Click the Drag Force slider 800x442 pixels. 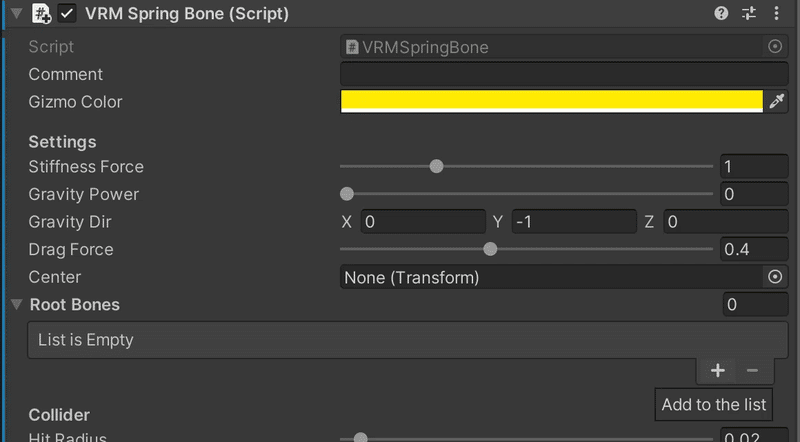526,250
